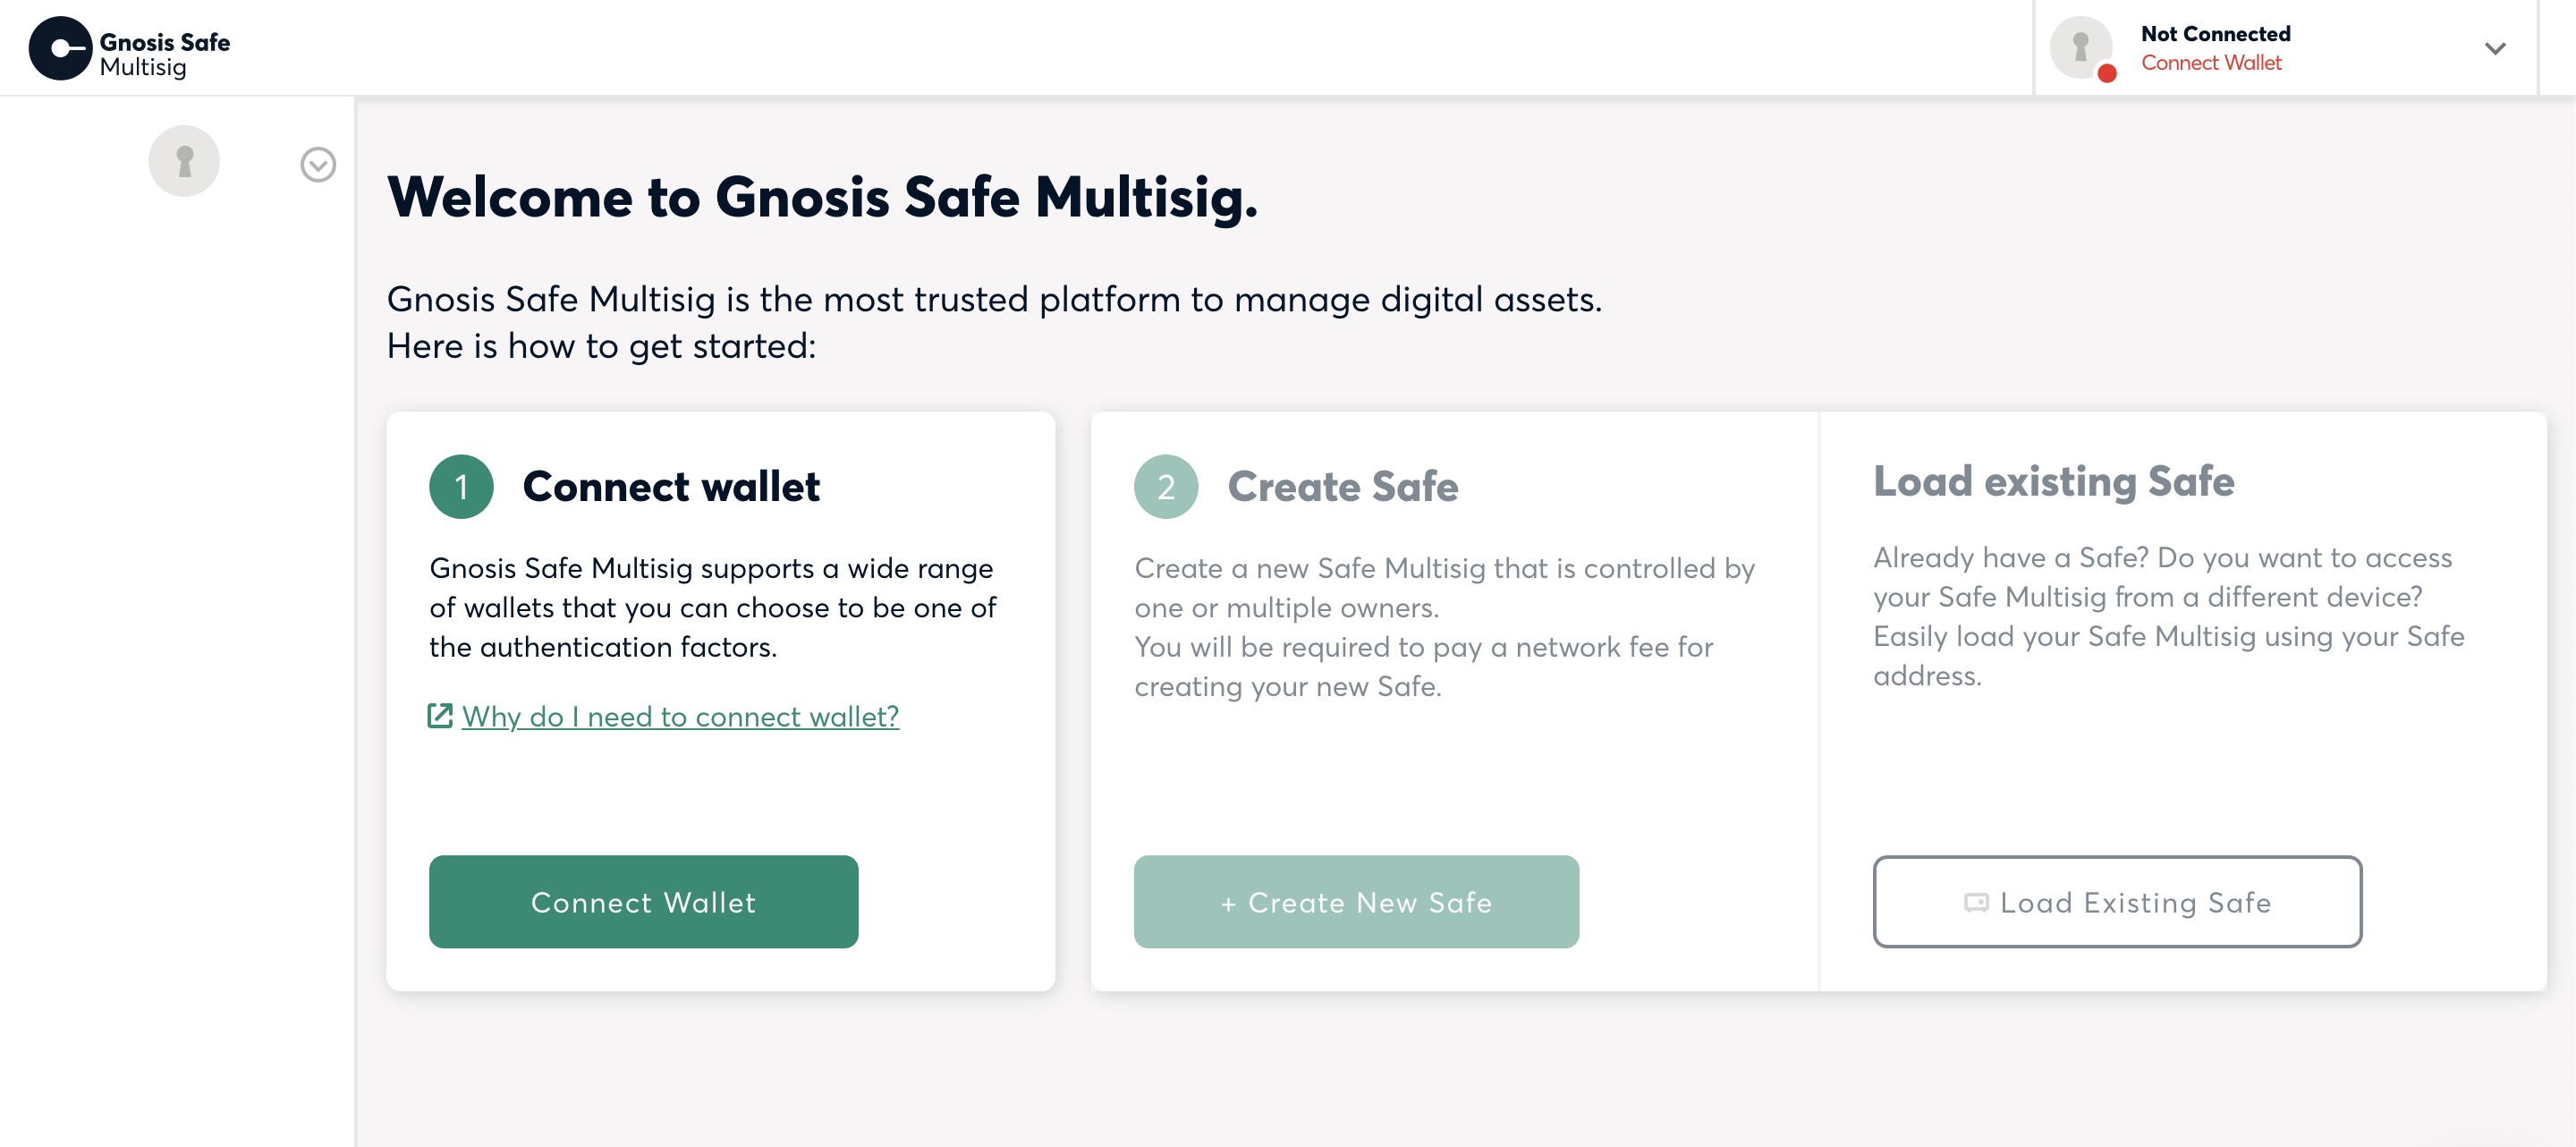Click the external link icon beside the wallet help link
This screenshot has width=2576, height=1147.
(x=440, y=716)
